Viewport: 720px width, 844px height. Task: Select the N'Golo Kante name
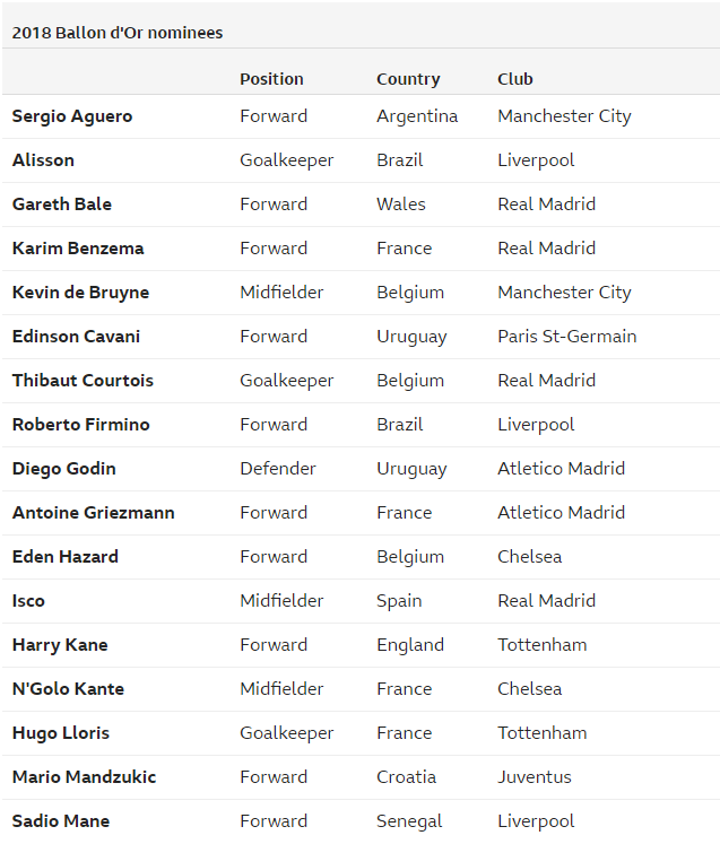click(68, 688)
